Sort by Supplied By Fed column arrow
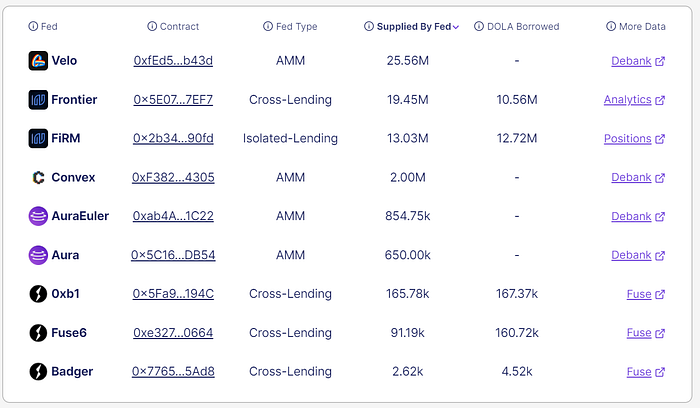Image resolution: width=700 pixels, height=408 pixels. [x=456, y=27]
